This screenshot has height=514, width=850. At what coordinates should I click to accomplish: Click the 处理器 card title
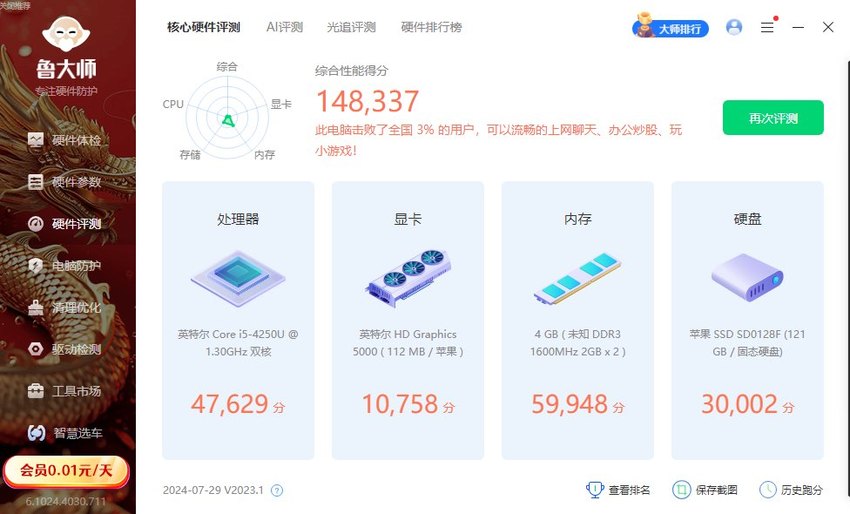pos(238,219)
